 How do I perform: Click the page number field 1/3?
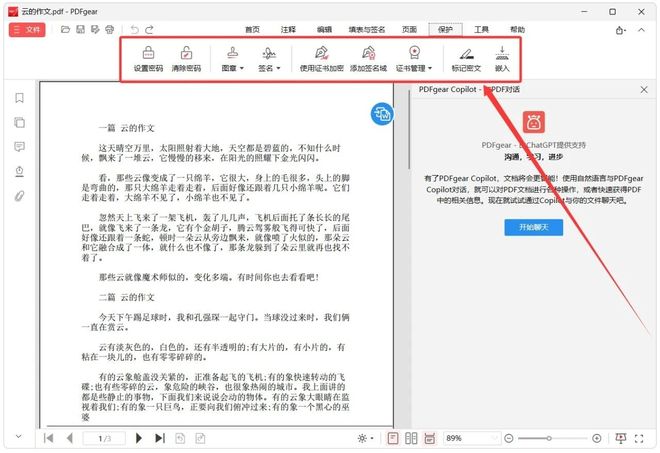click(x=104, y=439)
